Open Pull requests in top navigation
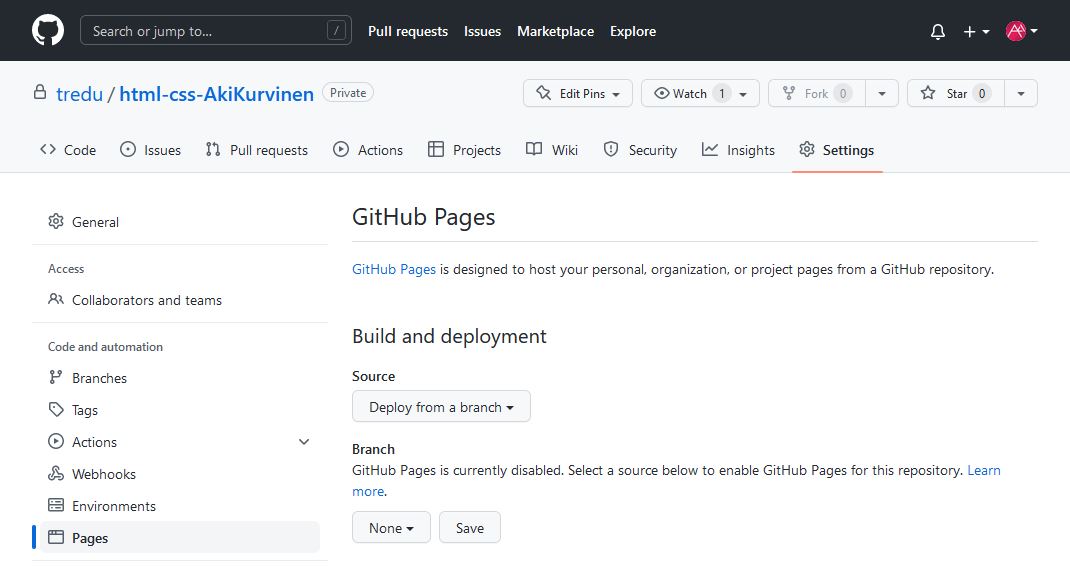The width and height of the screenshot is (1070, 568). [x=408, y=31]
